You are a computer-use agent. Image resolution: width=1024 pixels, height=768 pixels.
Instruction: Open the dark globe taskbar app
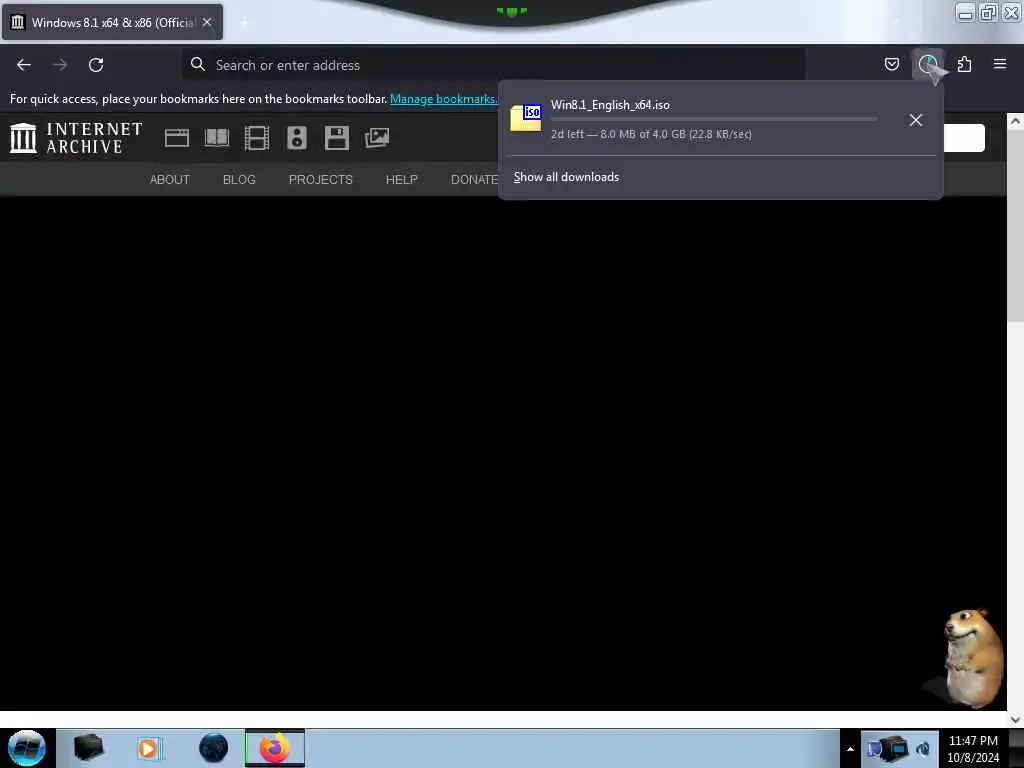(x=214, y=748)
